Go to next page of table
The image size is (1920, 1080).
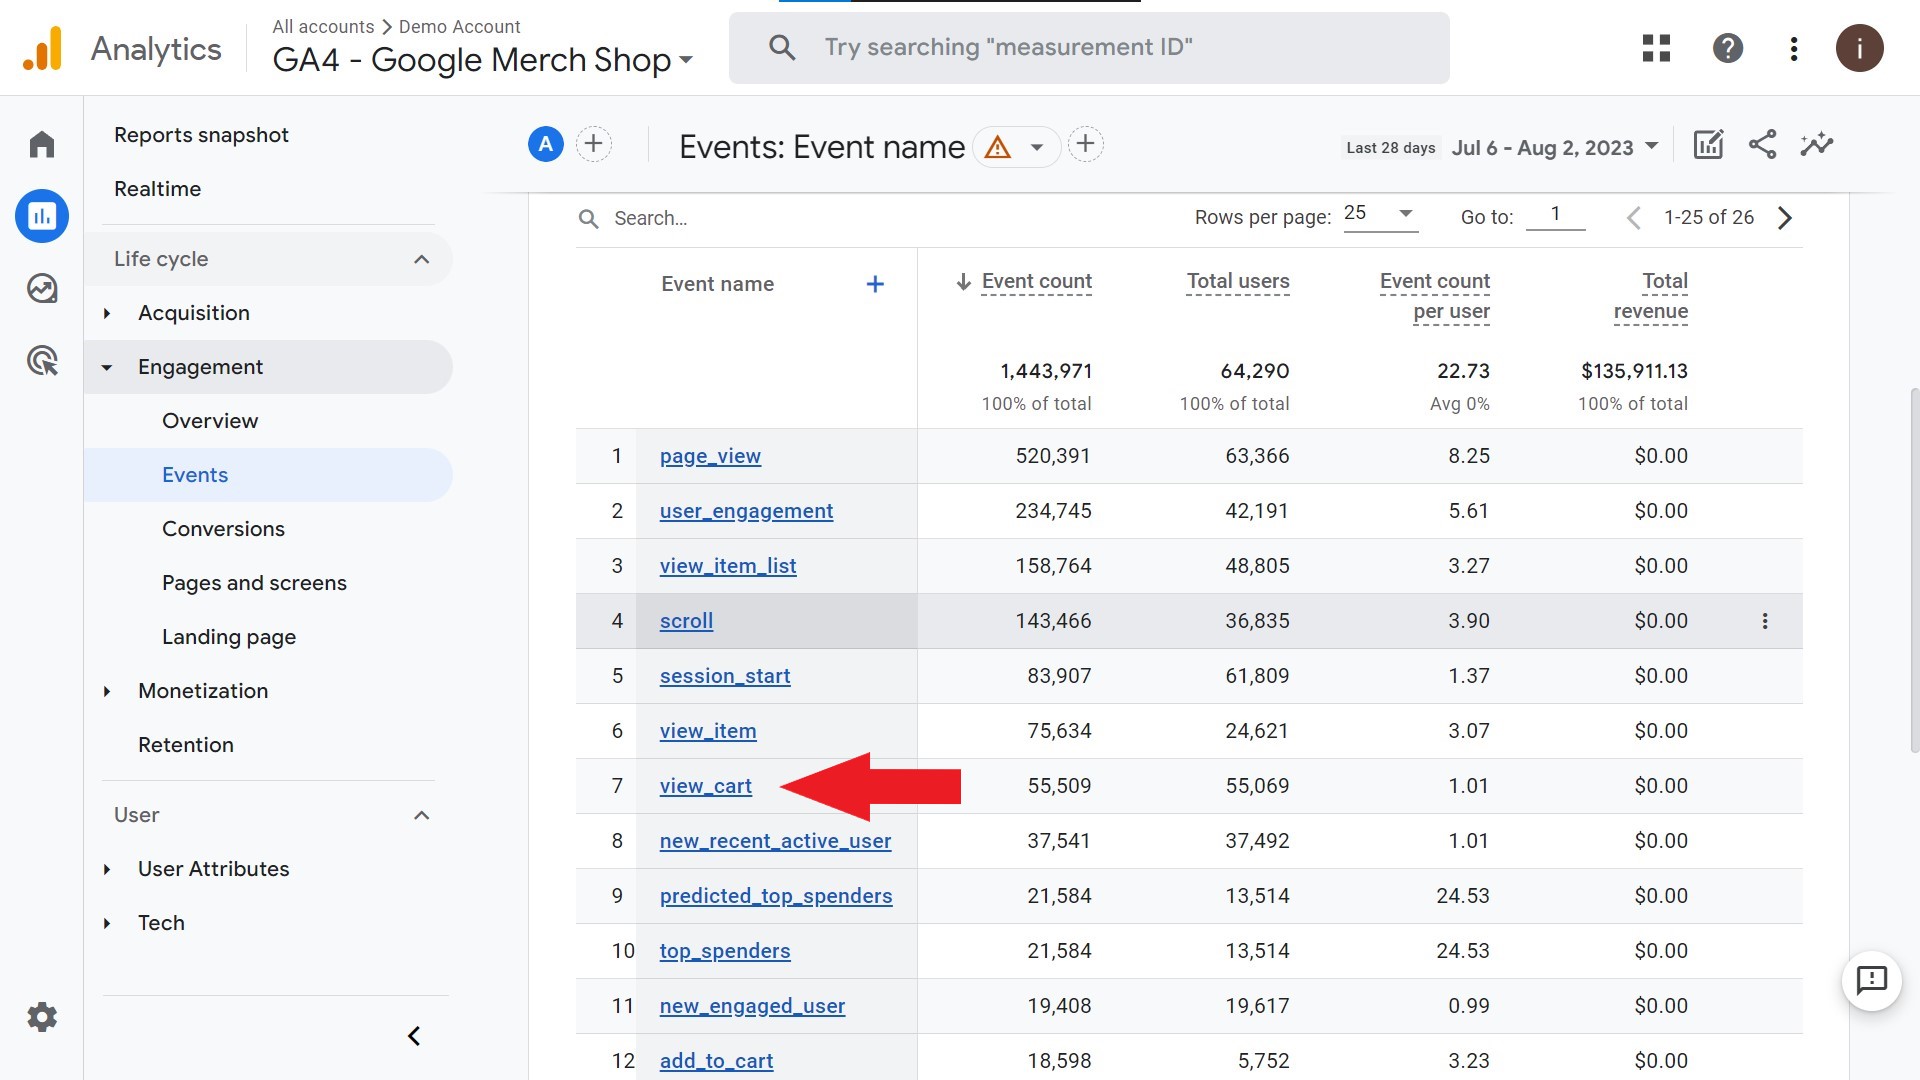[1786, 218]
